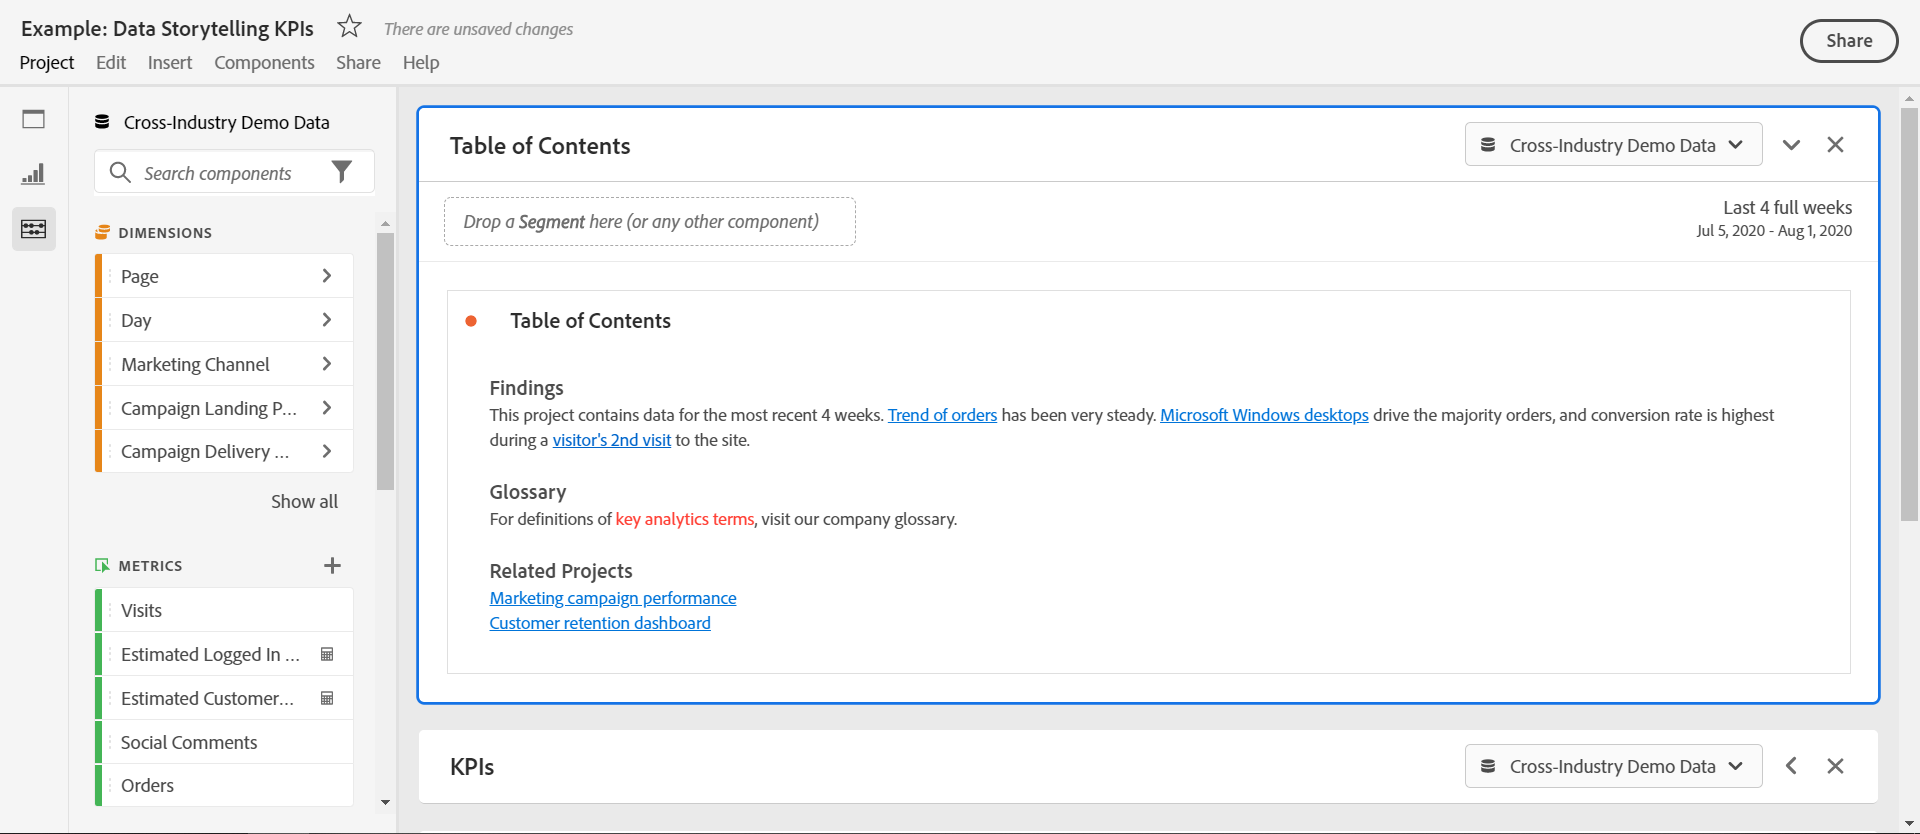Screen dimensions: 1920x834
Task: Collapse the Table of Contents panel
Action: point(1791,145)
